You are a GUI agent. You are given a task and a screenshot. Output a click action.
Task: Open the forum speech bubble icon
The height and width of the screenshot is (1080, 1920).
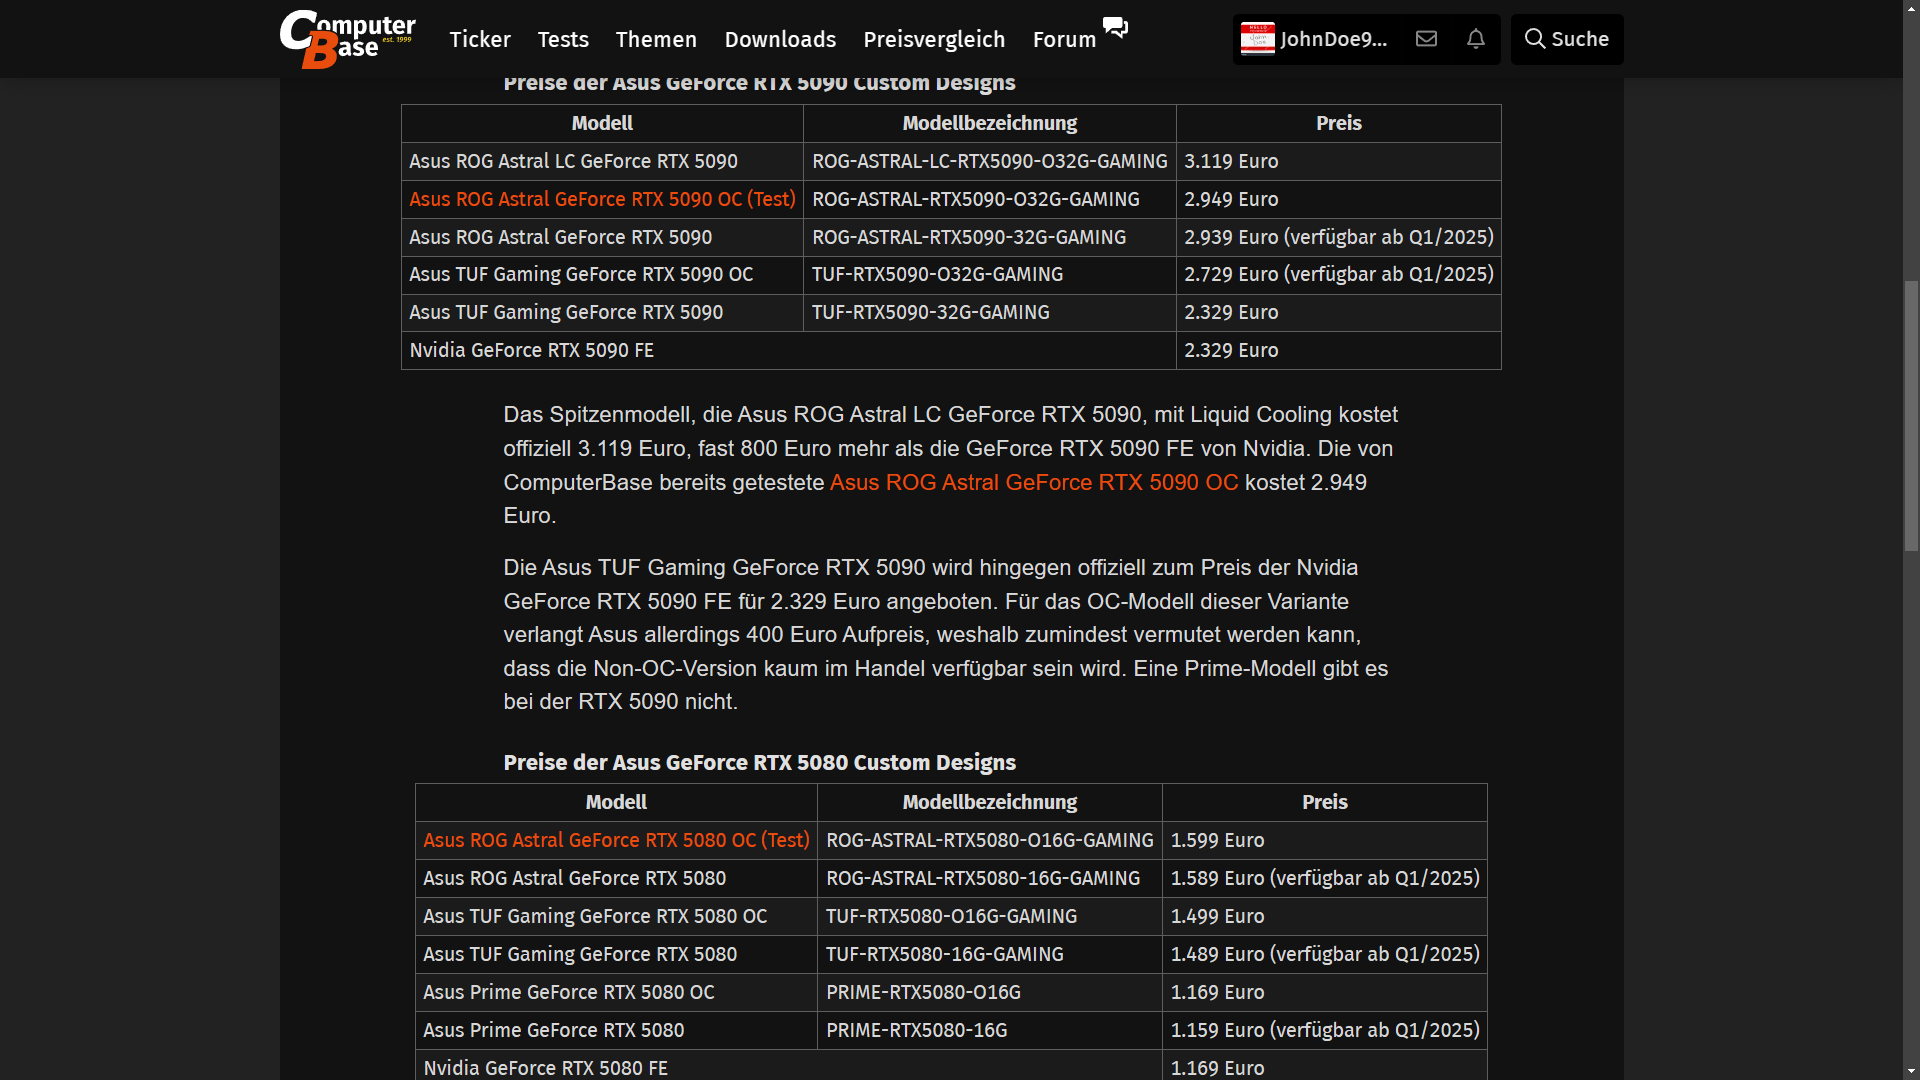1115,27
